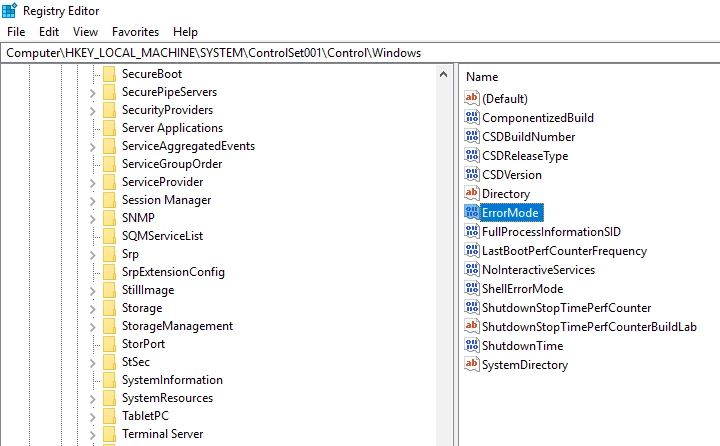The width and height of the screenshot is (720, 446).
Task: Open the File menu
Action: (16, 32)
